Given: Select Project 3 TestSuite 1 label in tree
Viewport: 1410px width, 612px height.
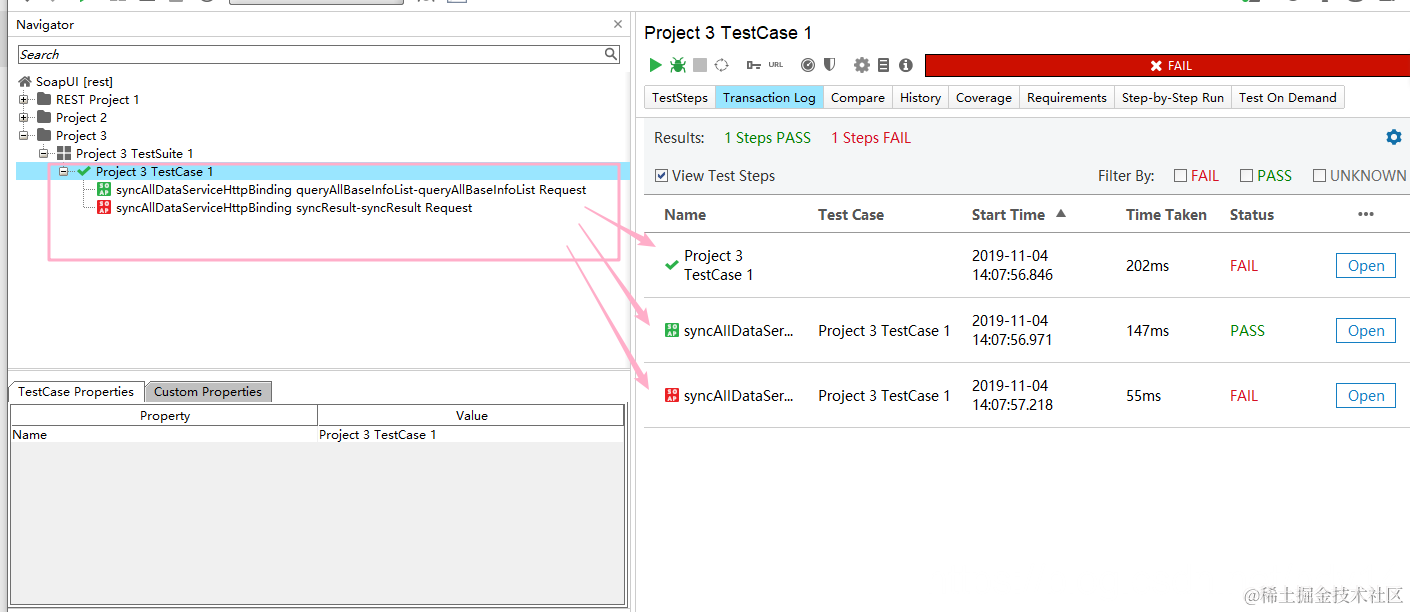Looking at the screenshot, I should (134, 153).
